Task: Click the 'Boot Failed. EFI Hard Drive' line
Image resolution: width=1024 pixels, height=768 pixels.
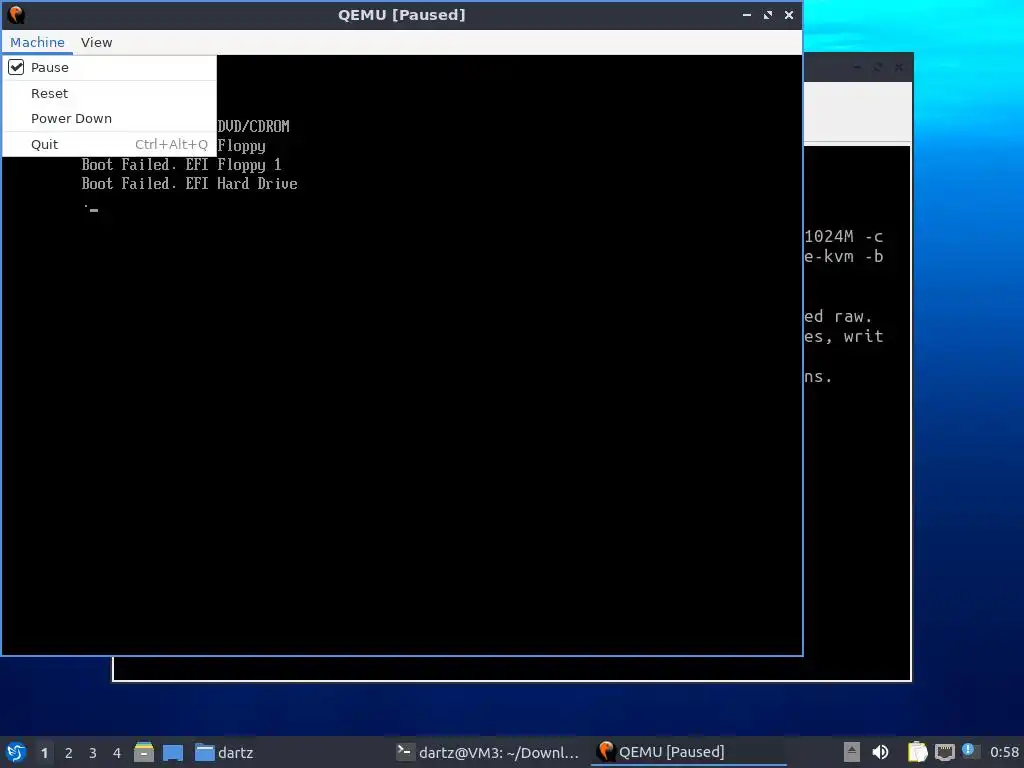Action: coord(189,184)
